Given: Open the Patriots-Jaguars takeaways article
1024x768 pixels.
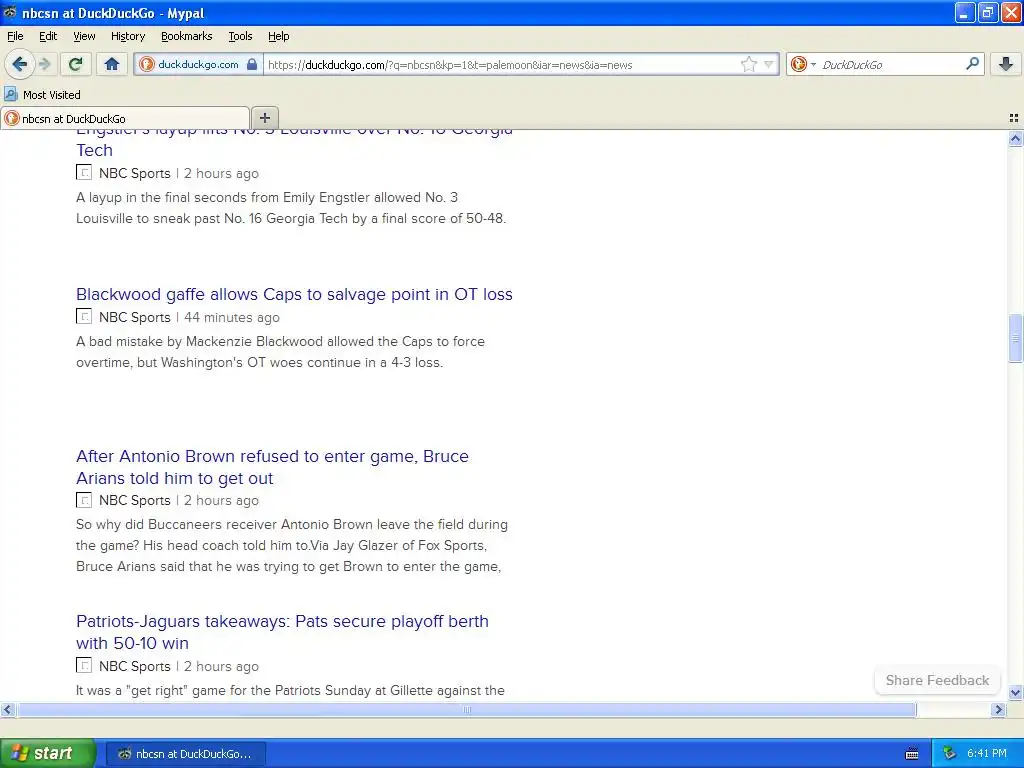Looking at the screenshot, I should click(x=282, y=632).
